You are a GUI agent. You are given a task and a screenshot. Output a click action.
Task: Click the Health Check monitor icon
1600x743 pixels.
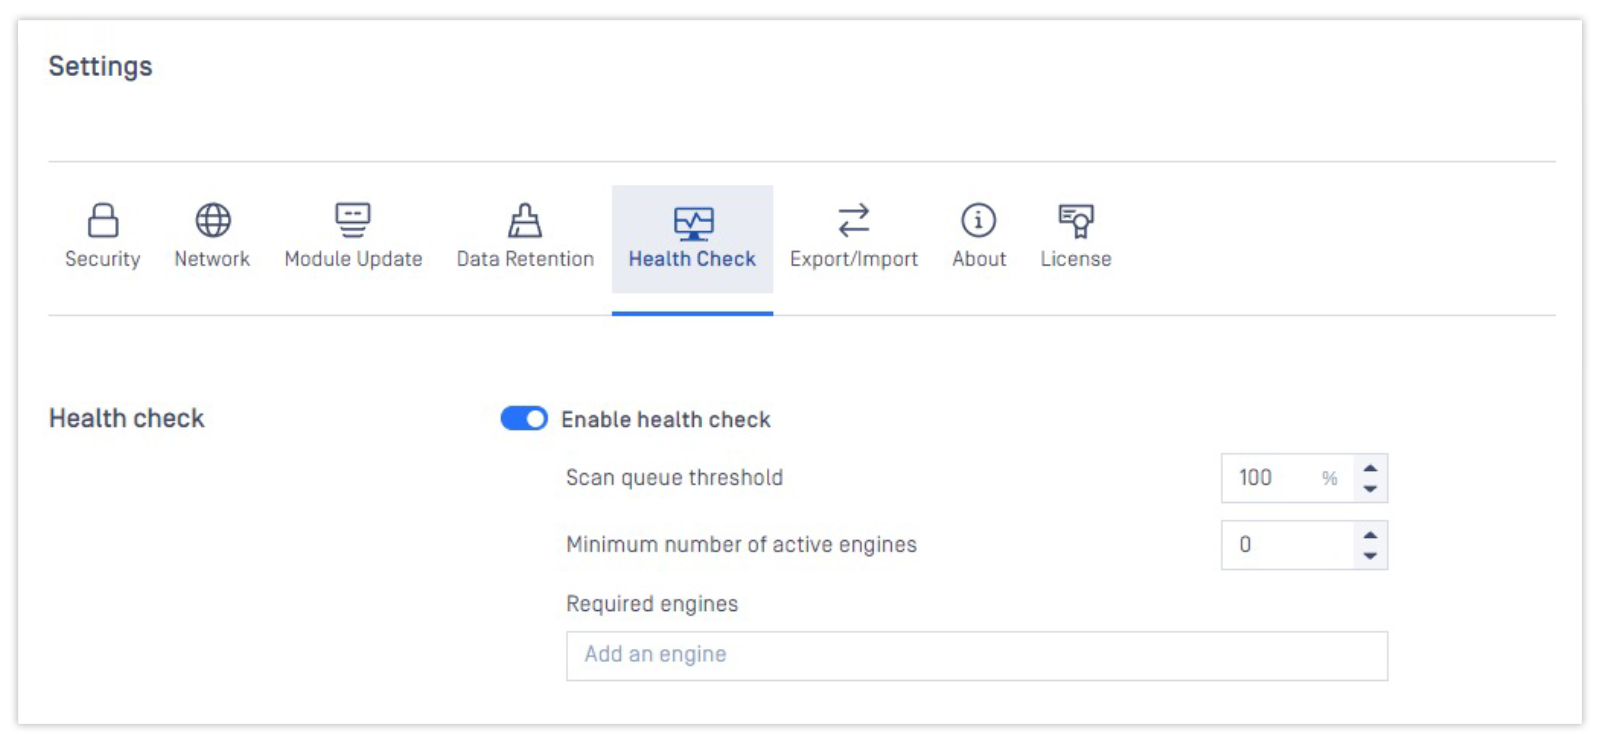693,222
